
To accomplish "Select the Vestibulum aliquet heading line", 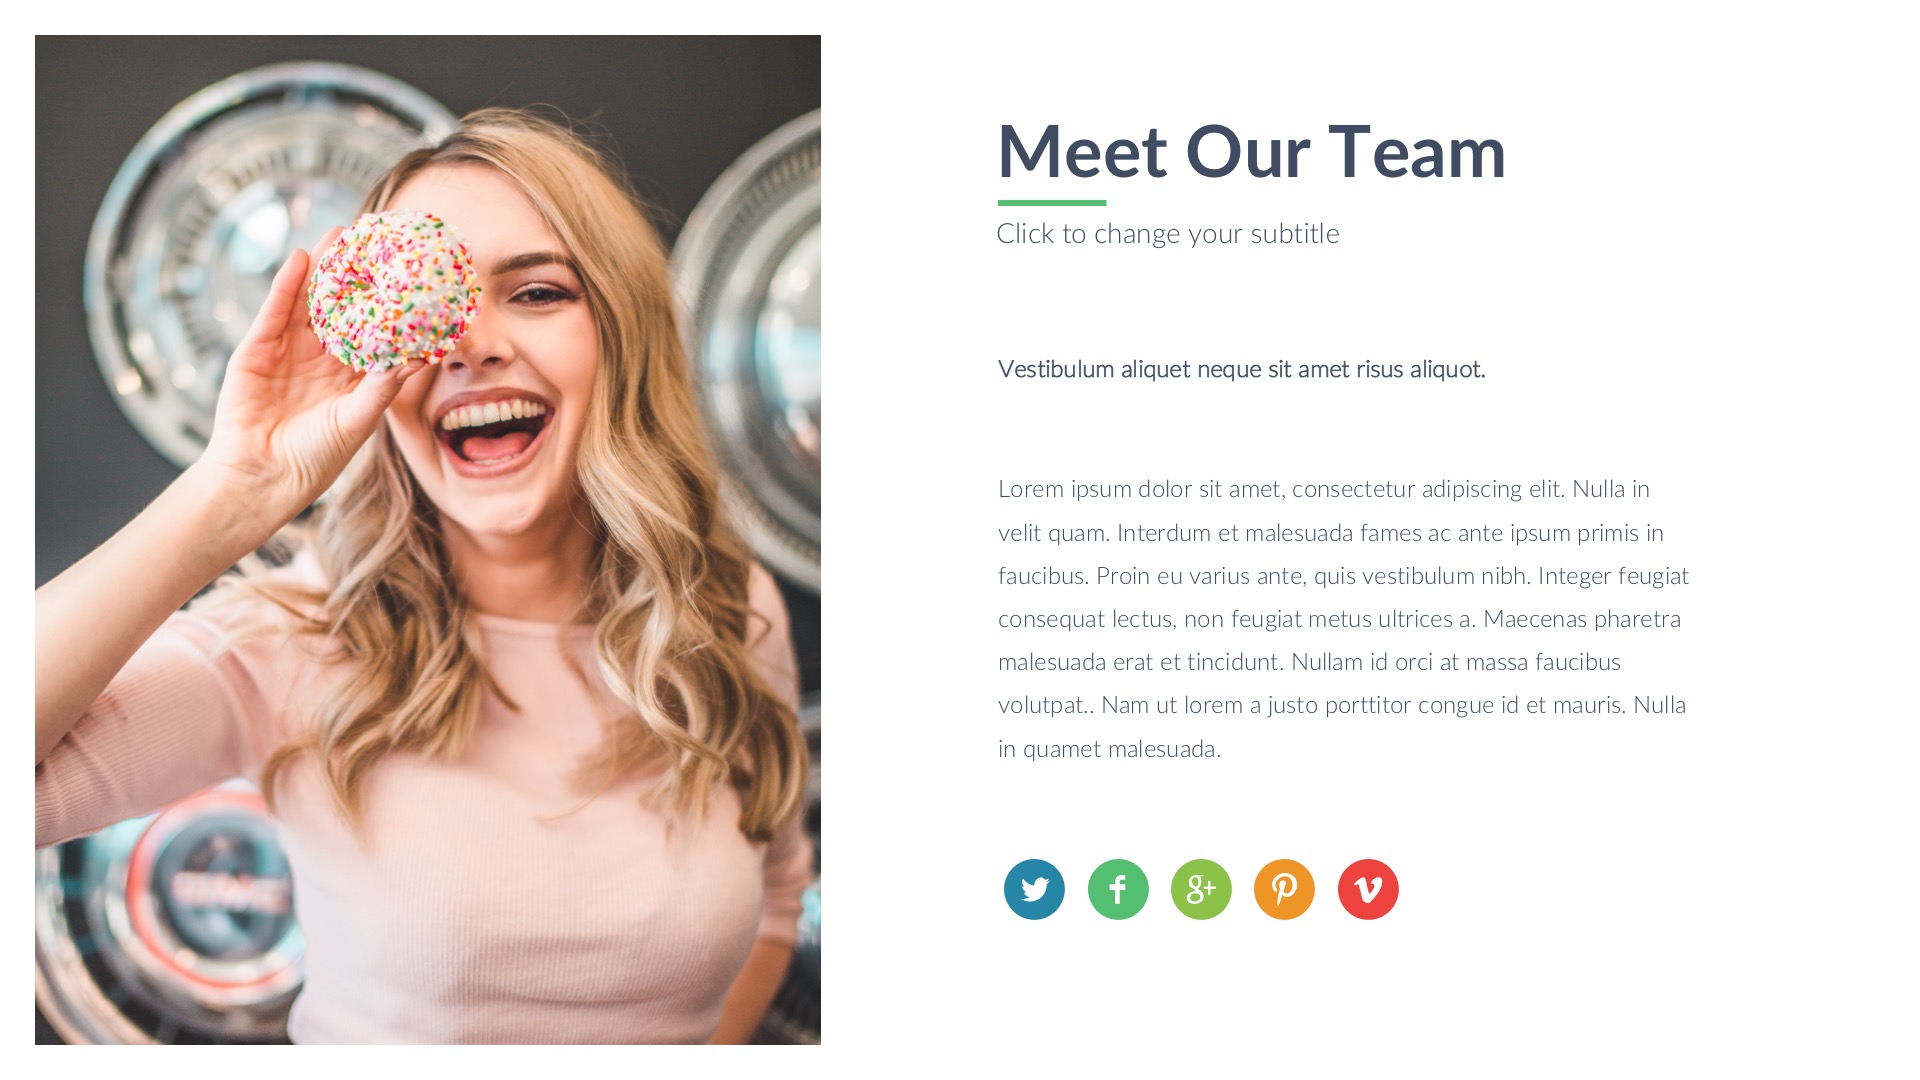I will tap(1241, 369).
